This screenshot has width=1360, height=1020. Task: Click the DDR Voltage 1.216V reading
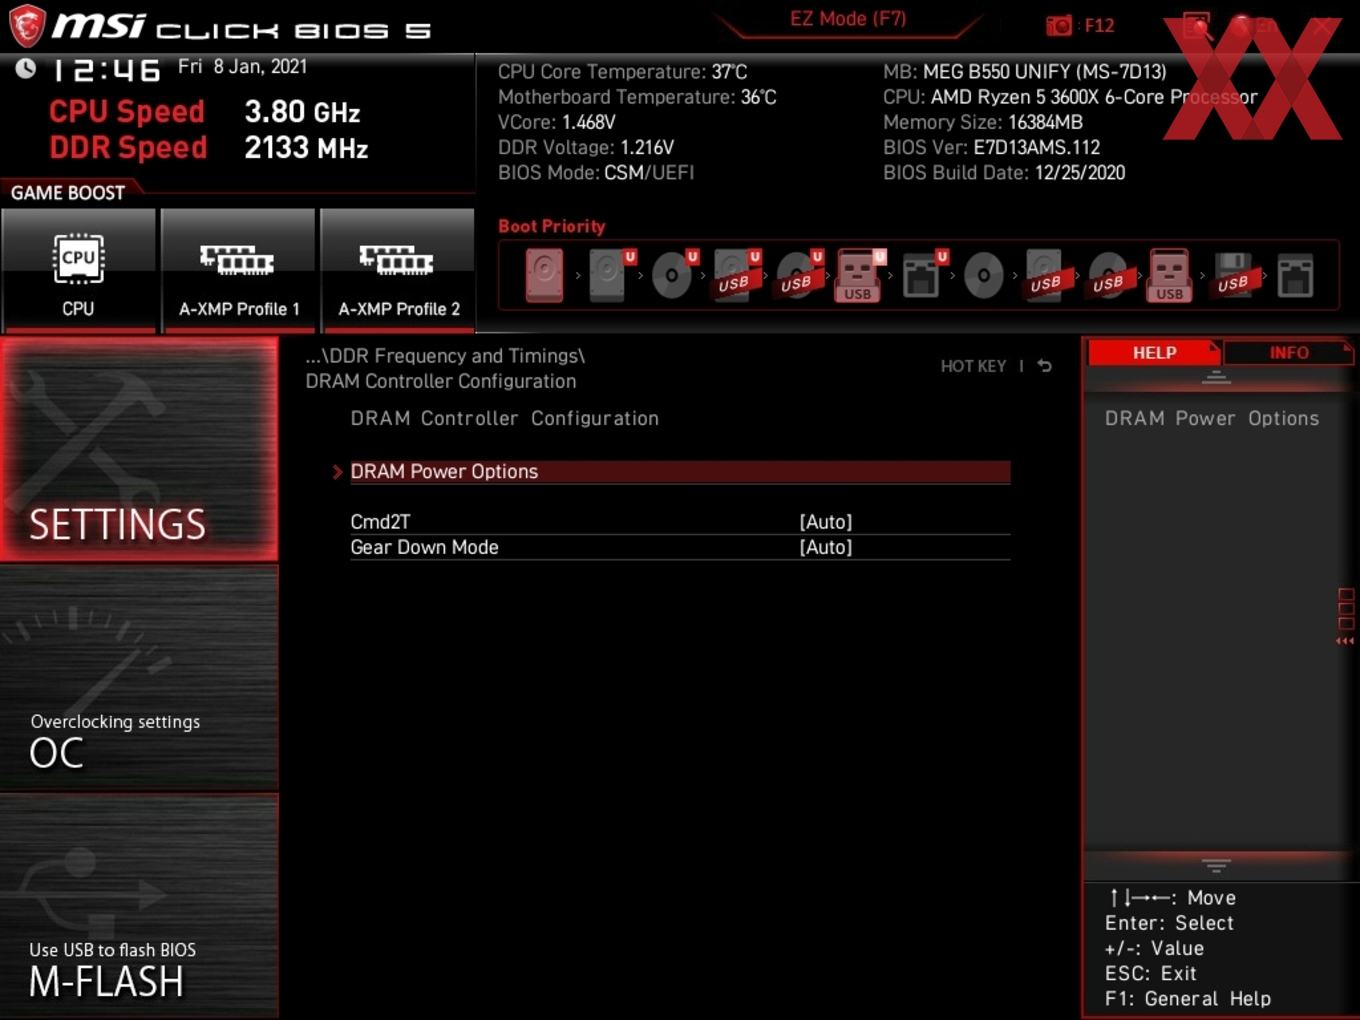click(x=586, y=147)
